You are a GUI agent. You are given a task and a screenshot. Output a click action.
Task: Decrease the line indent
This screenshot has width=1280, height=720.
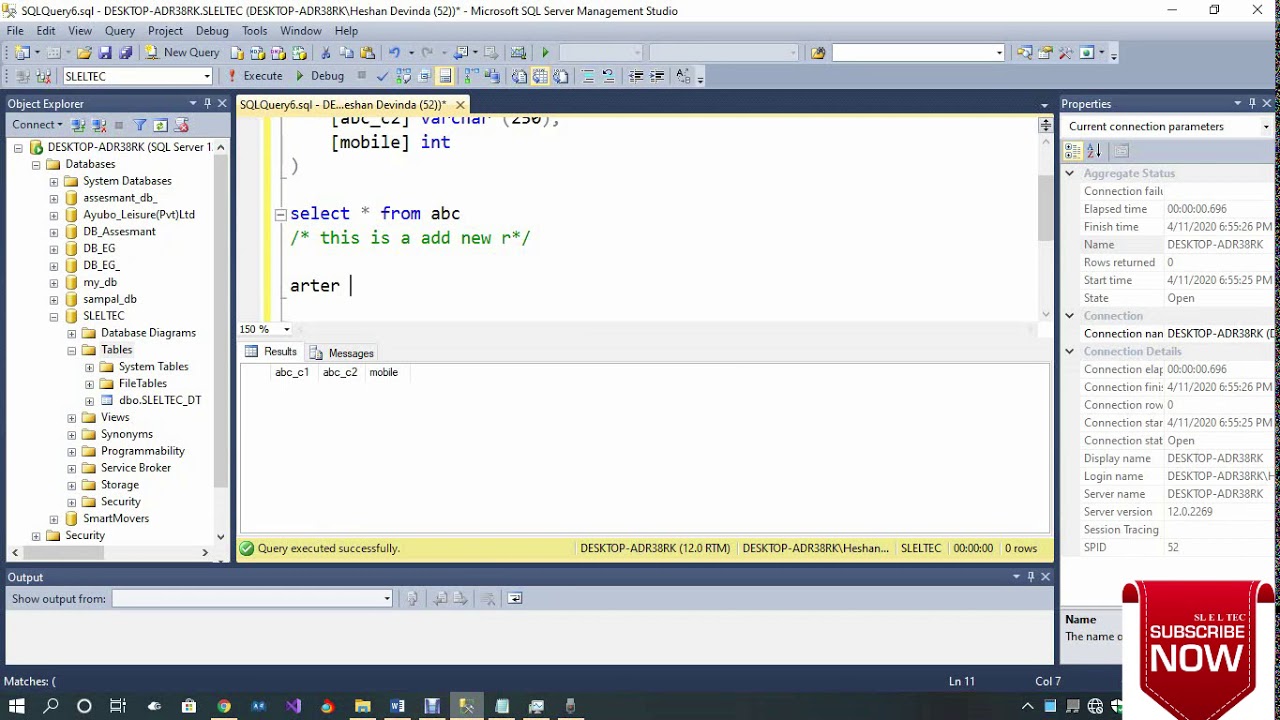(636, 76)
